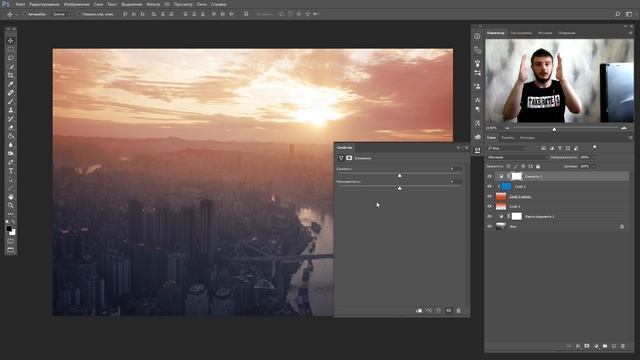Screen dimensions: 640x360
Task: Select the Сочность 1 layer mask thumbnail
Action: click(x=517, y=176)
